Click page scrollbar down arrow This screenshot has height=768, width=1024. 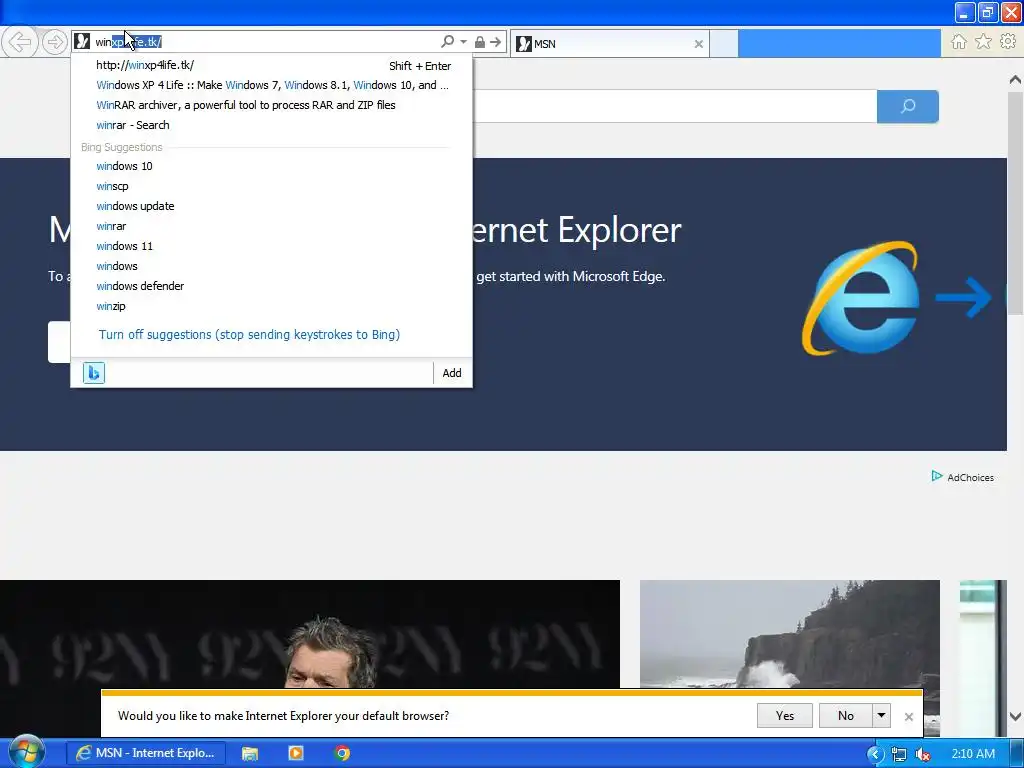1015,717
